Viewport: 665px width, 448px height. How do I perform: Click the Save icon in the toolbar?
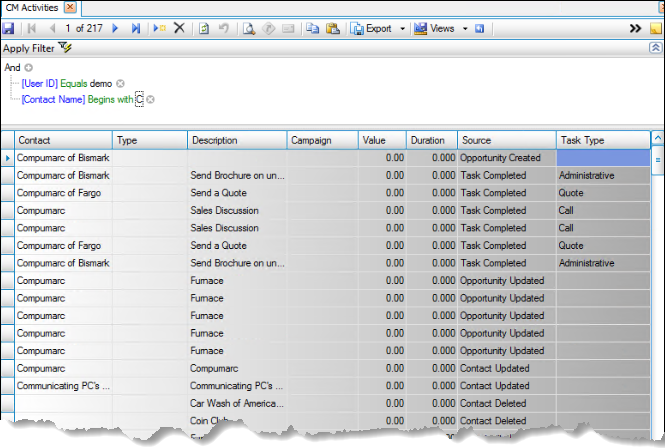pyautogui.click(x=8, y=28)
